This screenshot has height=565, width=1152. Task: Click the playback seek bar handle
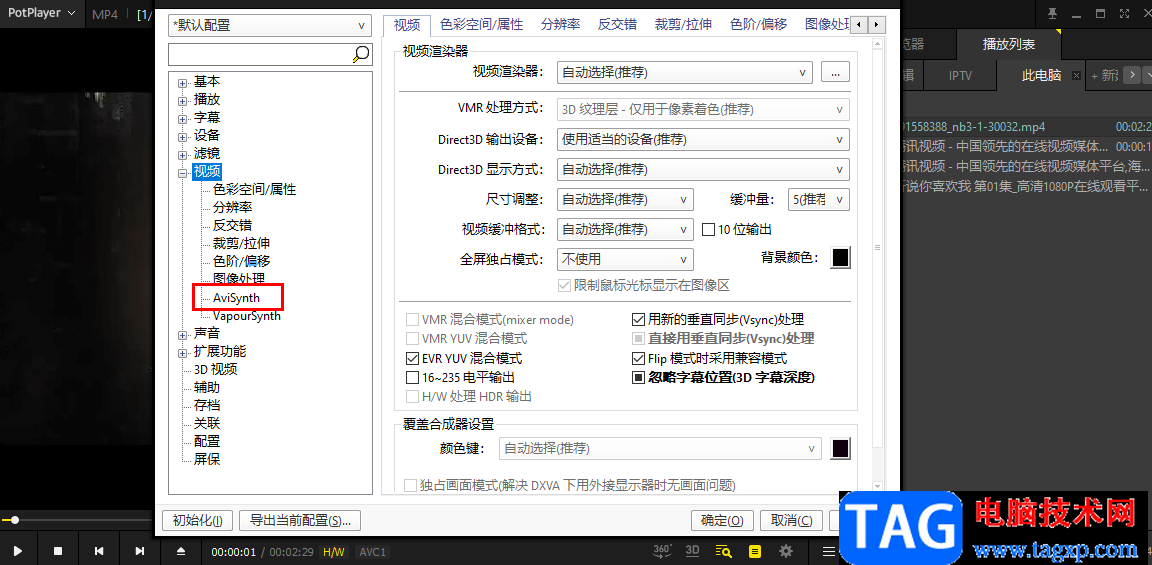tap(14, 520)
